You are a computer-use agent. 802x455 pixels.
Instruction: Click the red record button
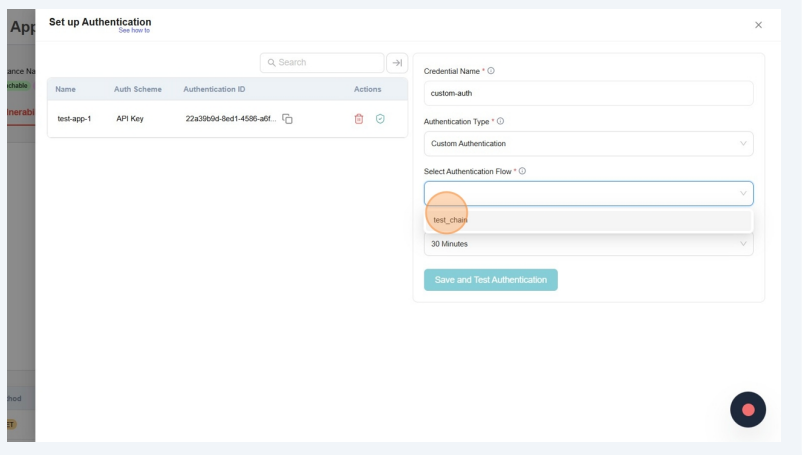[x=748, y=410]
